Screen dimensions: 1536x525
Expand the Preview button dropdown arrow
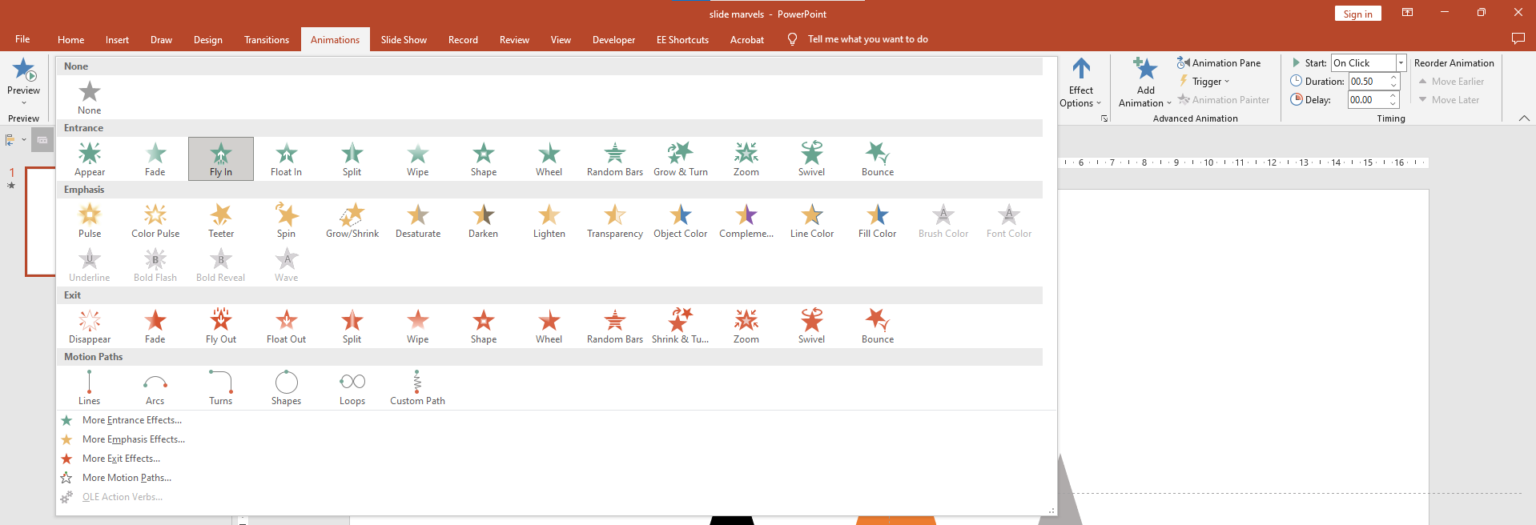tap(23, 103)
